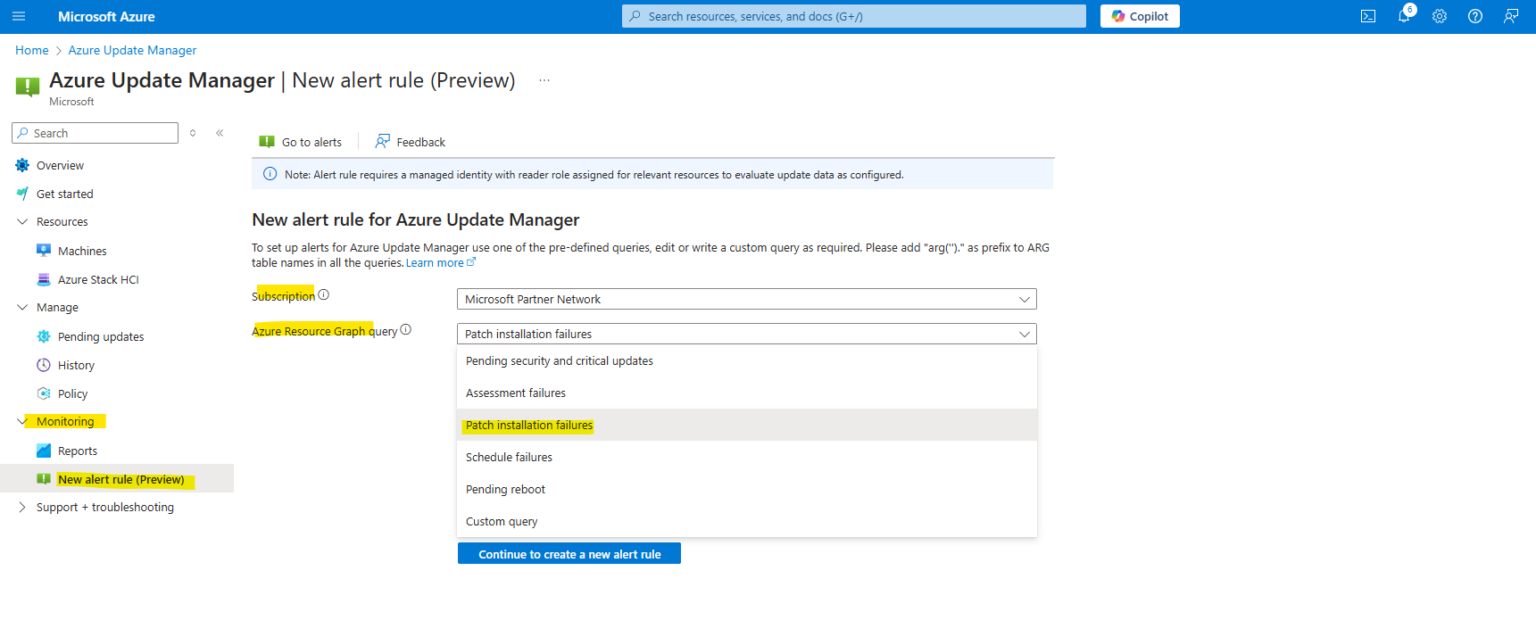Open the help question mark menu
1536x637 pixels.
(1475, 16)
